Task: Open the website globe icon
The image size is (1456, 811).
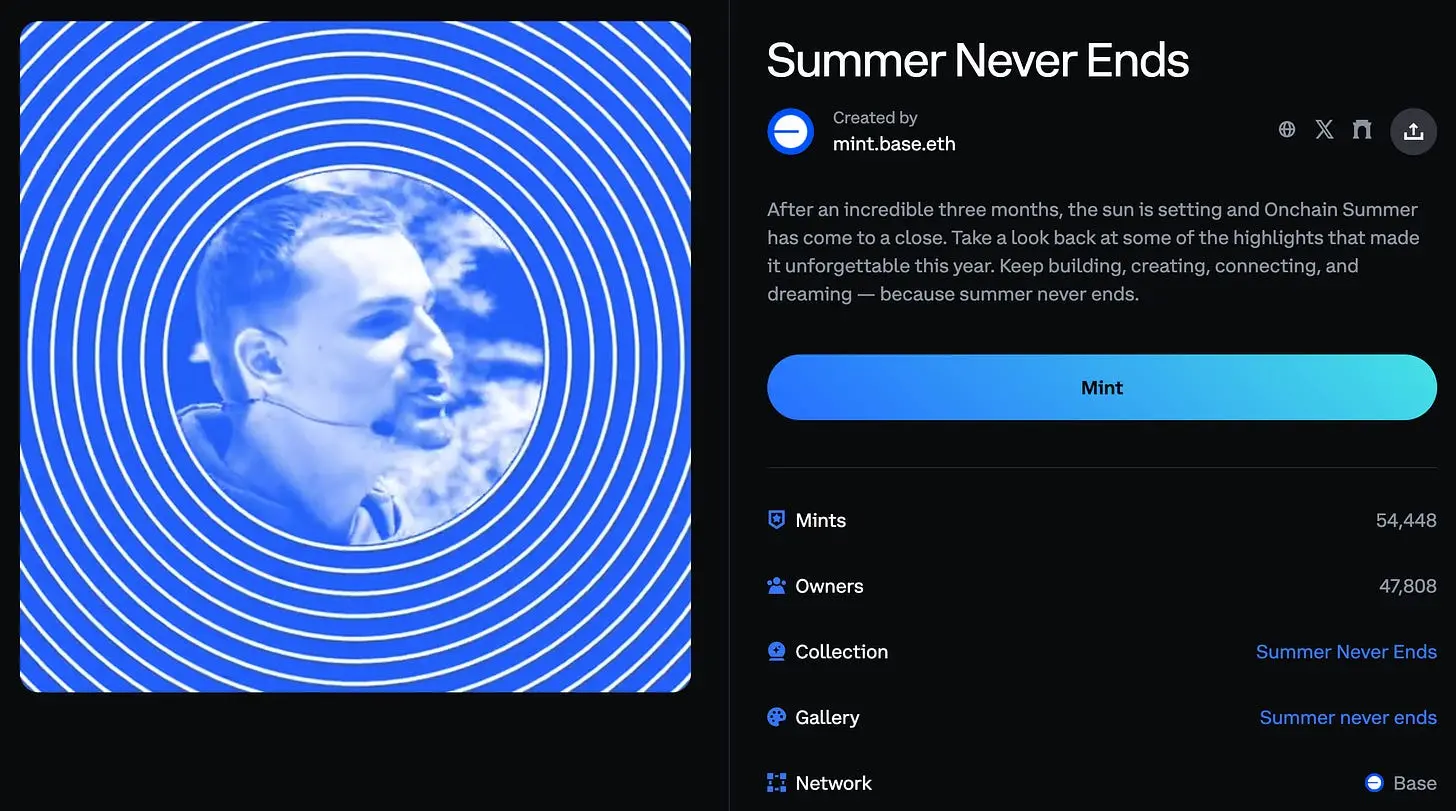Action: coord(1287,129)
